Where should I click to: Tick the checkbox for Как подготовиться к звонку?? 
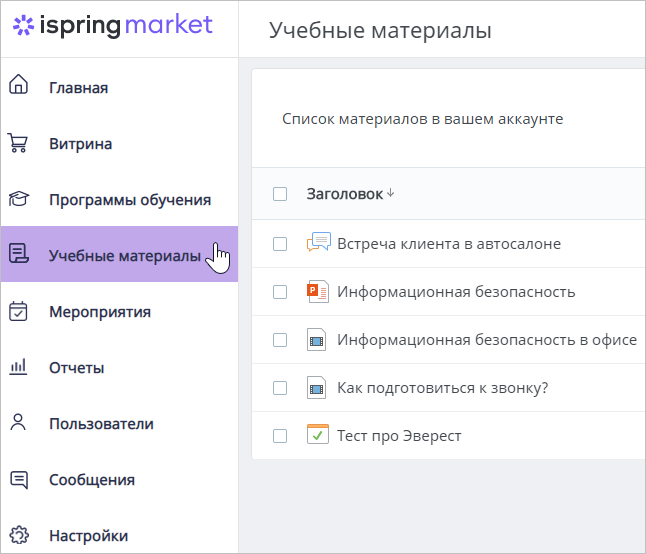[x=280, y=388]
